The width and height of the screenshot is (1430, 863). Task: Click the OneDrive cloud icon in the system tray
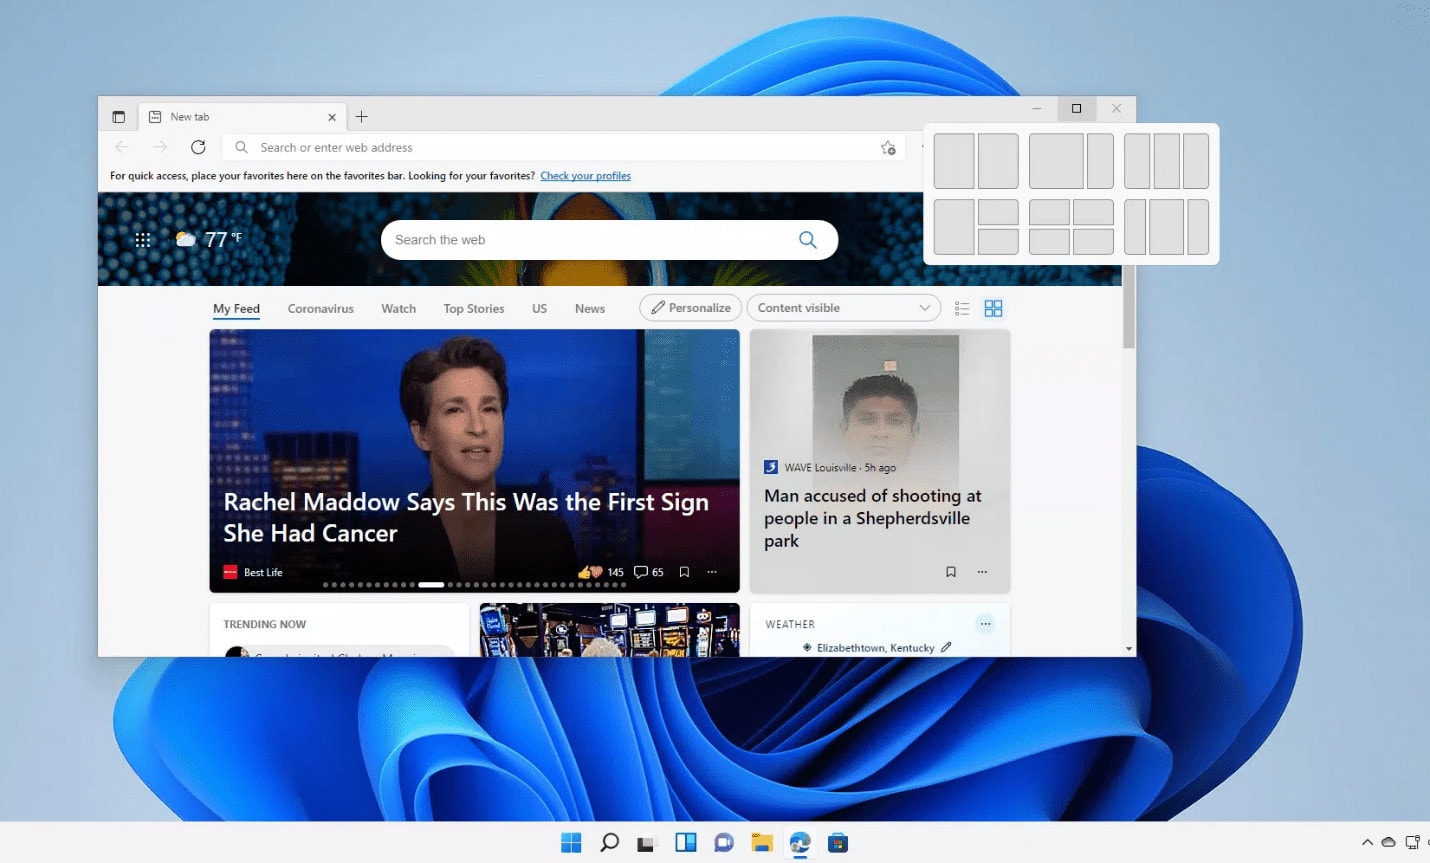(1388, 843)
